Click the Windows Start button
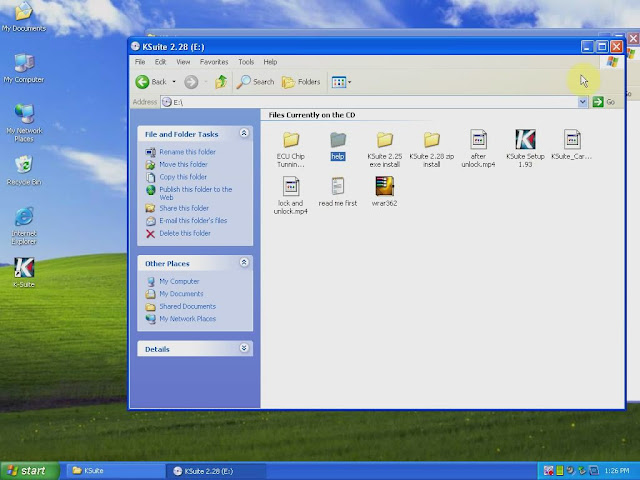Screen dimensions: 640x480 coord(27,470)
